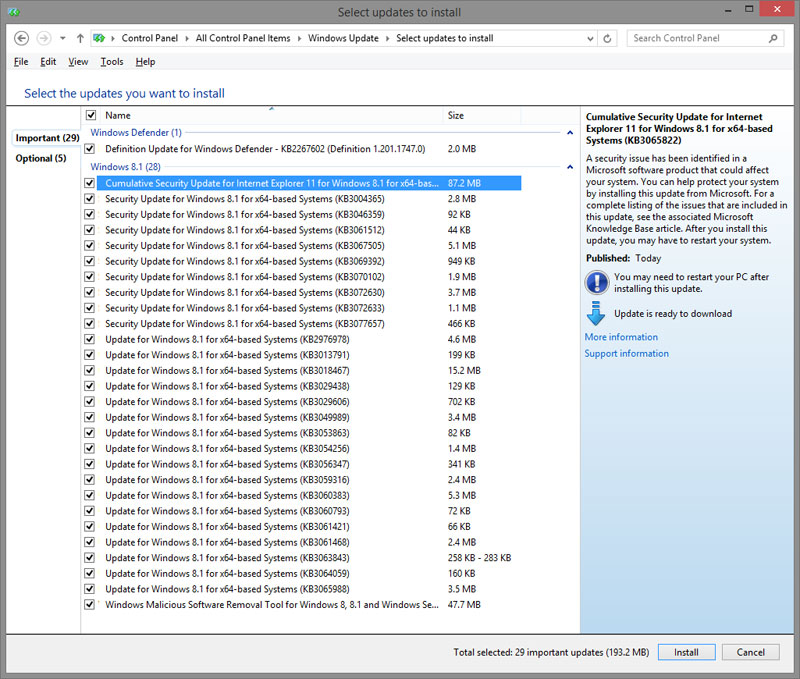The width and height of the screenshot is (800, 679).
Task: Click the search magnifier icon
Action: 773,38
